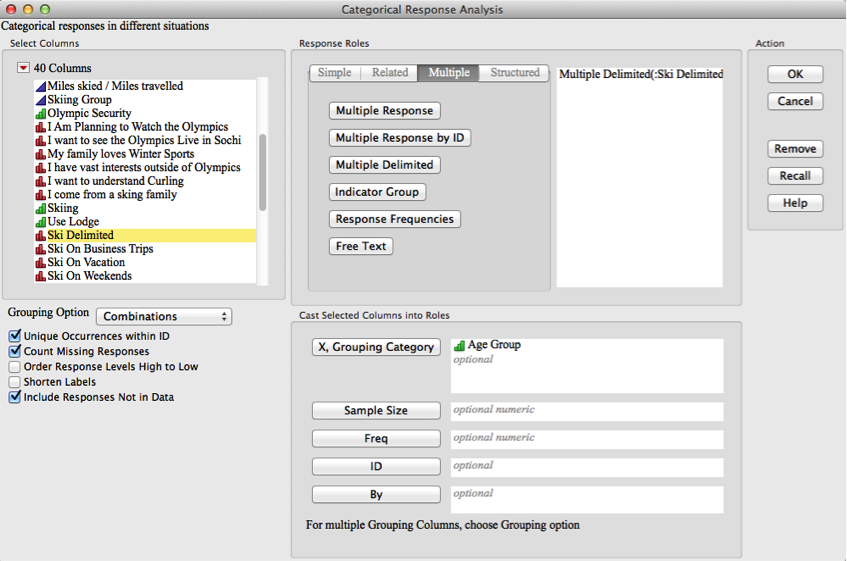Screen dimensions: 847x561
Task: Click the Response Frequencies button
Action: [x=395, y=219]
